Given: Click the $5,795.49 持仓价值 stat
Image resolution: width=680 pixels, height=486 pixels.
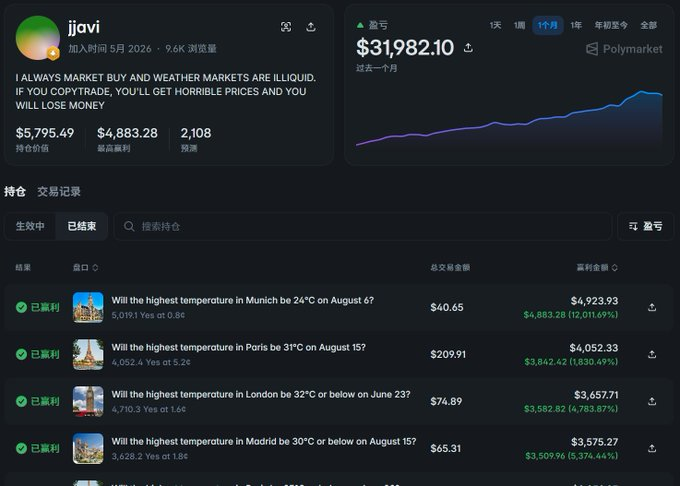Looking at the screenshot, I should pyautogui.click(x=45, y=139).
